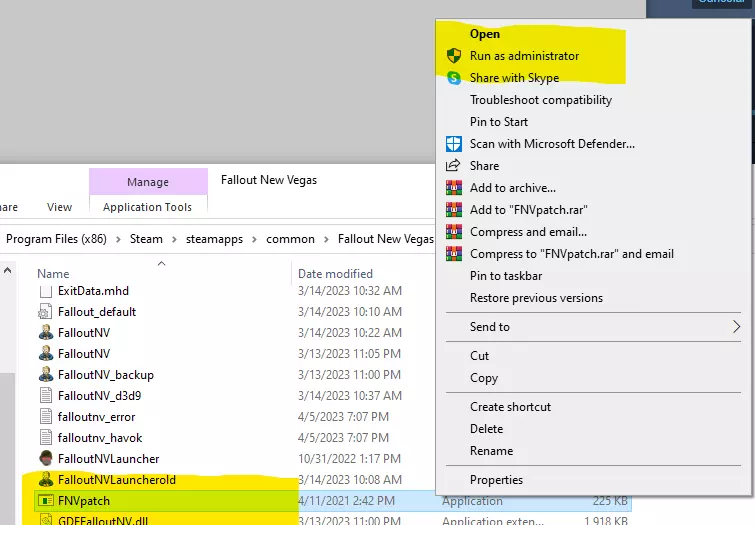Choose Share with Skype
755x533 pixels.
coord(514,78)
